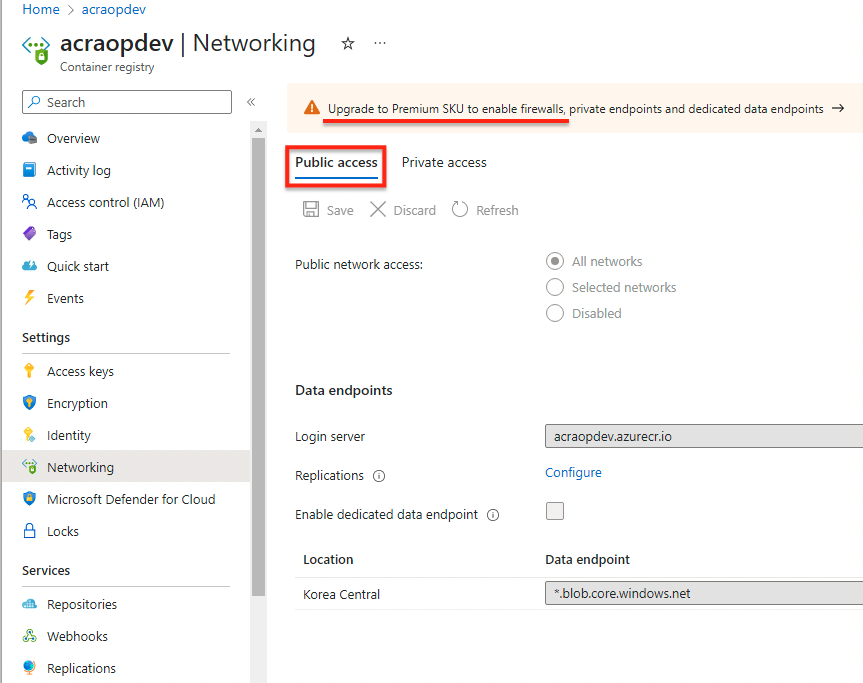Click the Identity key icon
The image size is (863, 683).
[29, 434]
